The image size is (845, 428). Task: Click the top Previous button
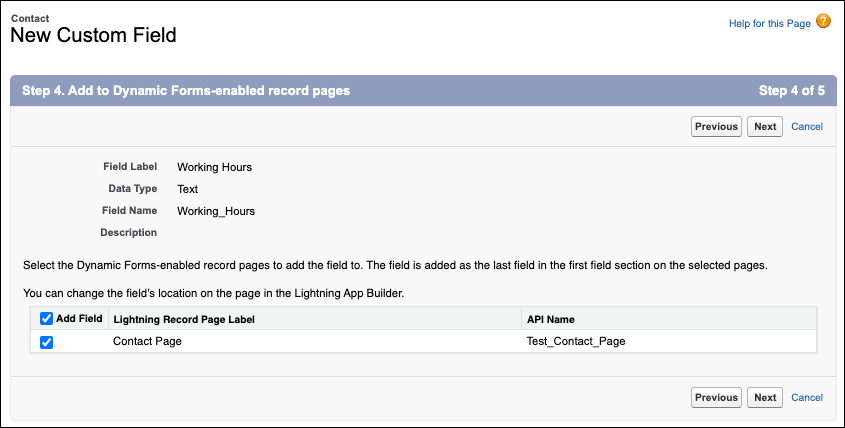pyautogui.click(x=716, y=126)
